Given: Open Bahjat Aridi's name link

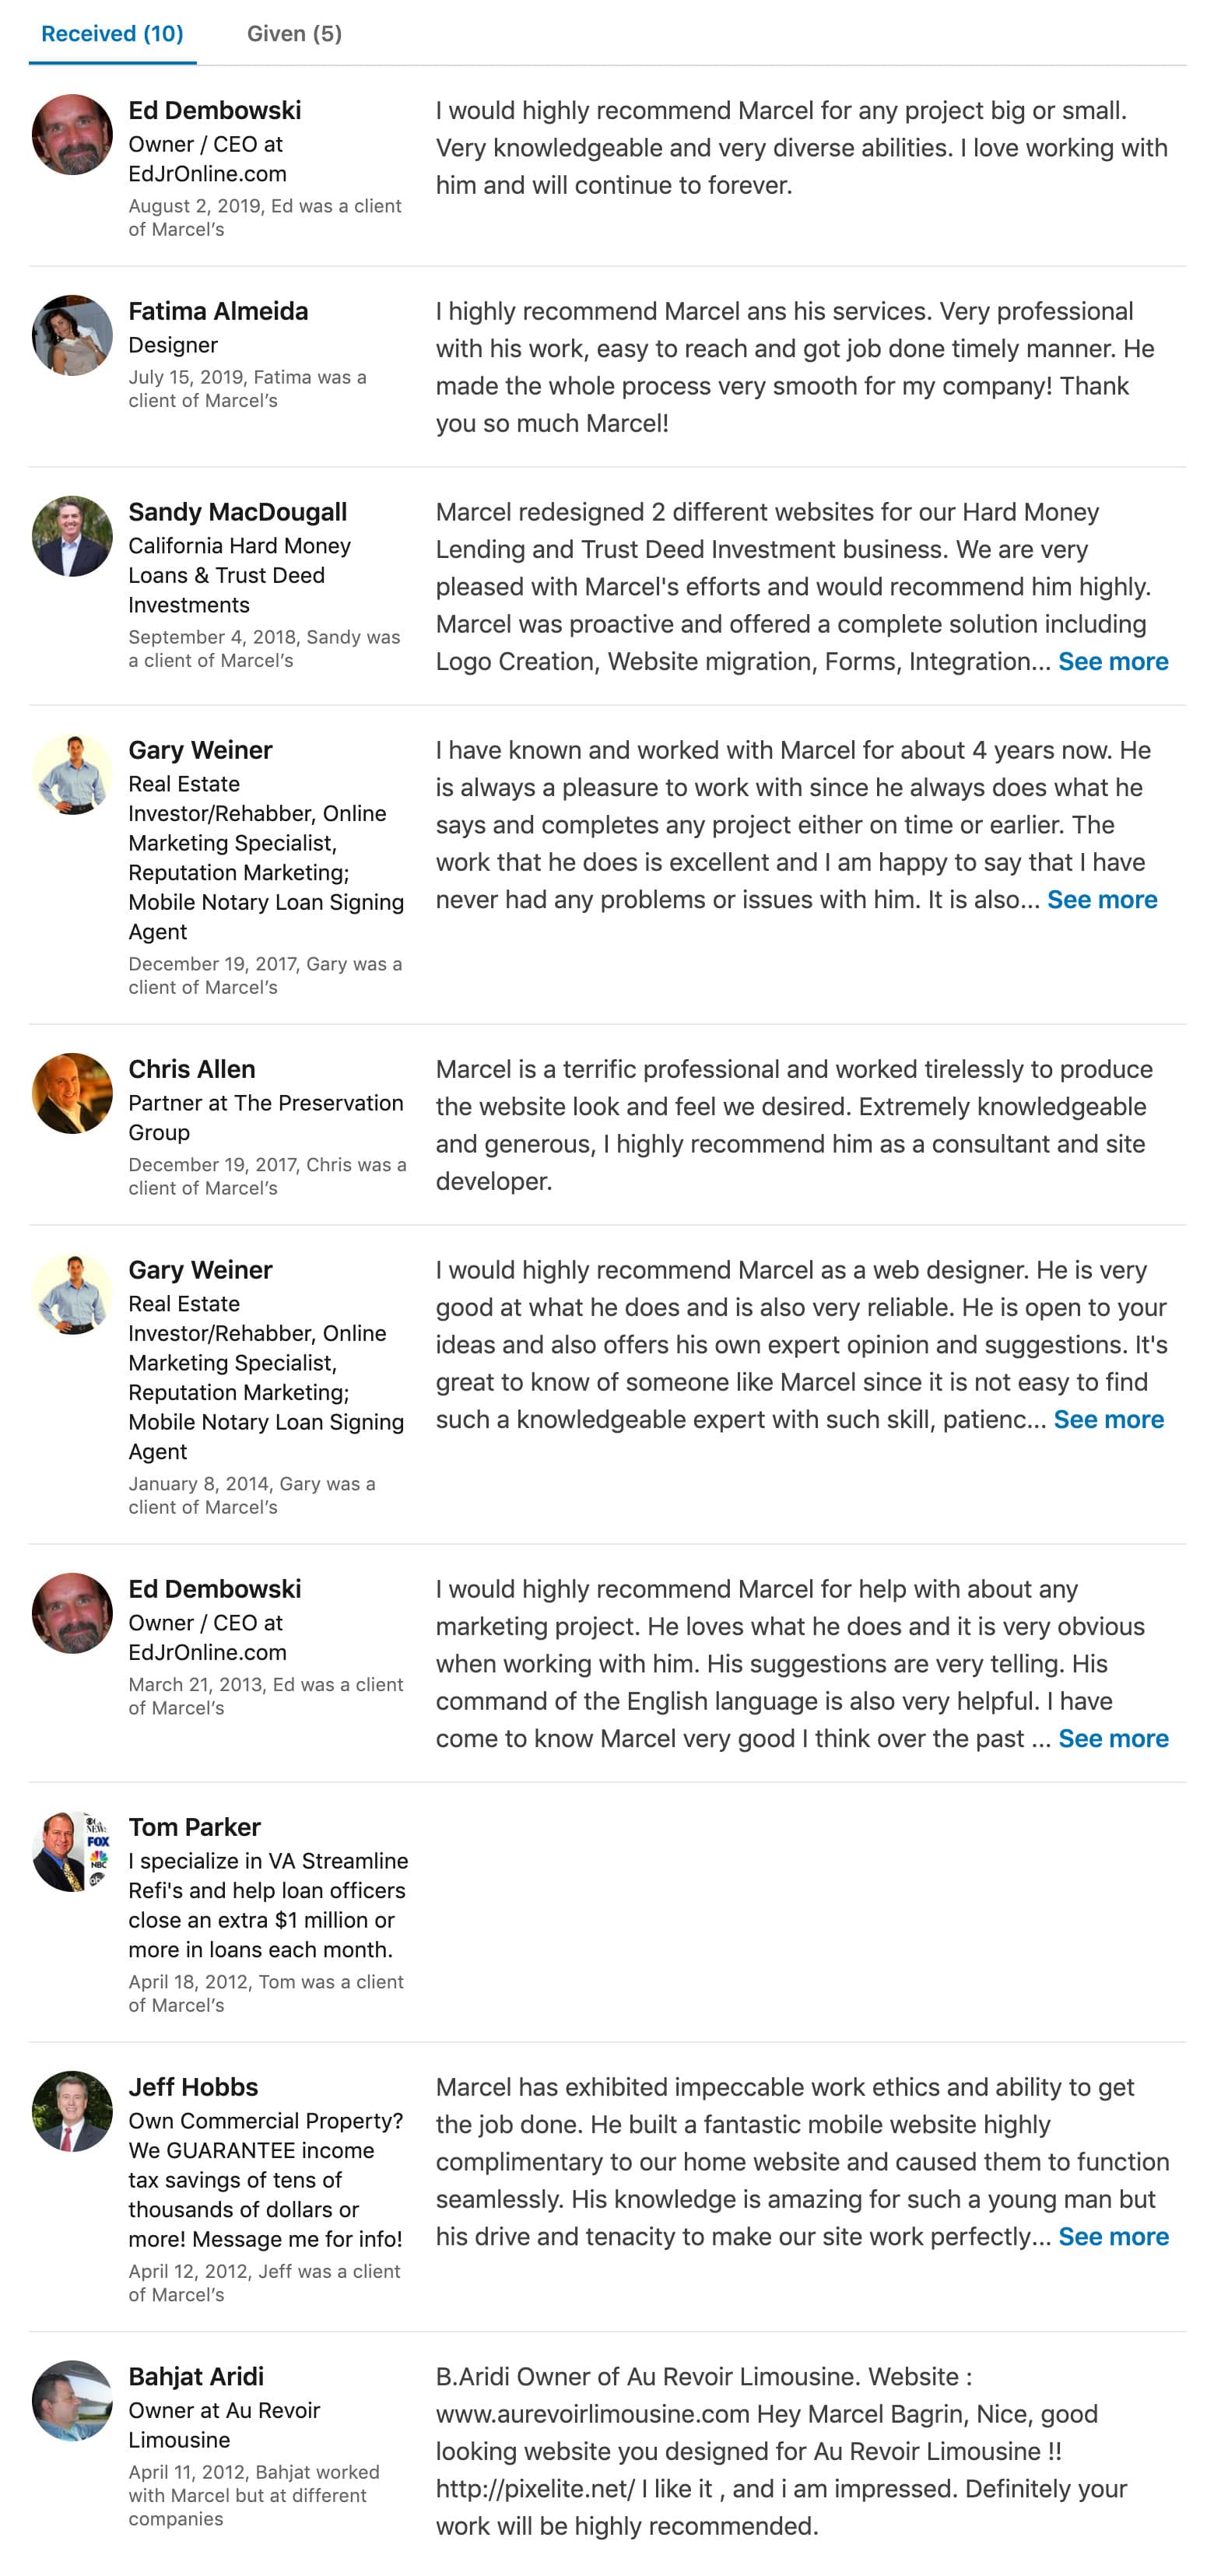Looking at the screenshot, I should click(x=196, y=2376).
